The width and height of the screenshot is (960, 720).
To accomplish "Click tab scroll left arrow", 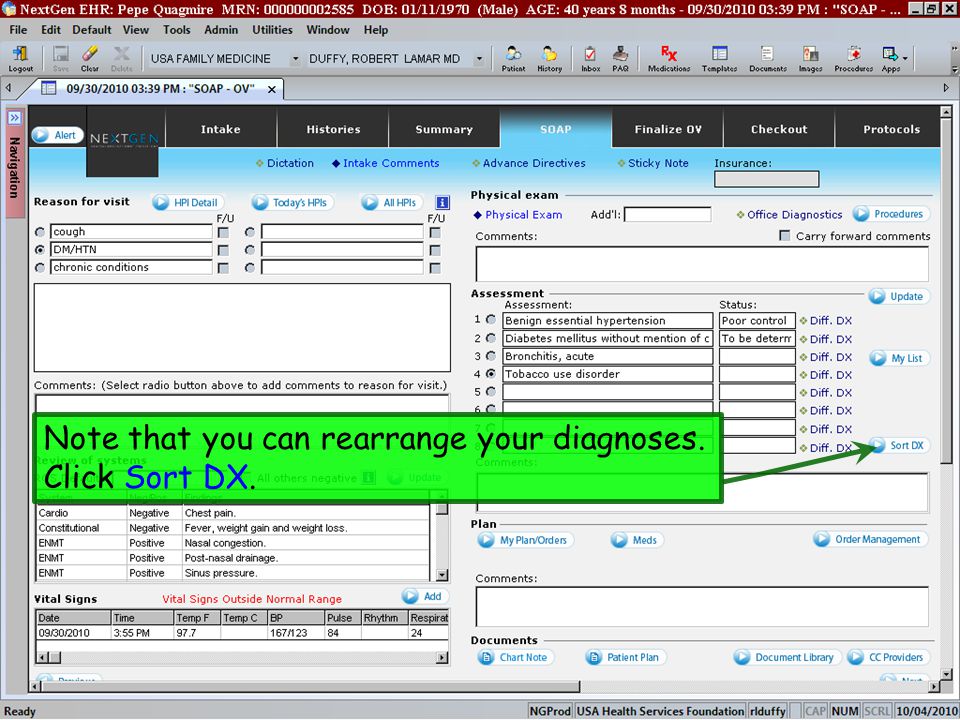I will click(x=9, y=88).
